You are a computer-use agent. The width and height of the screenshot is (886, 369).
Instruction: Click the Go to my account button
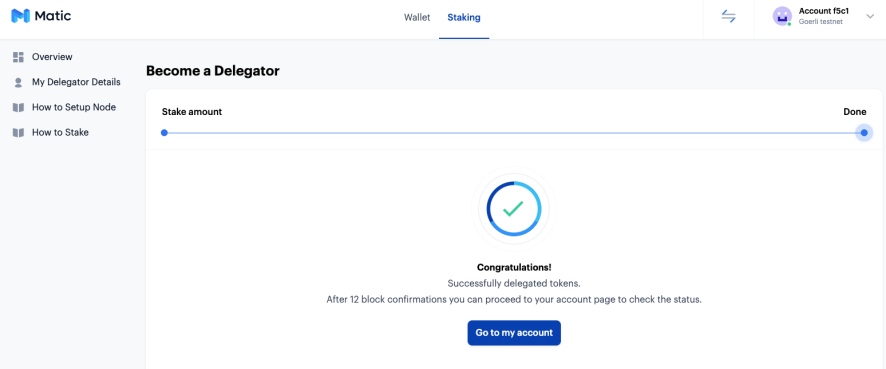514,333
